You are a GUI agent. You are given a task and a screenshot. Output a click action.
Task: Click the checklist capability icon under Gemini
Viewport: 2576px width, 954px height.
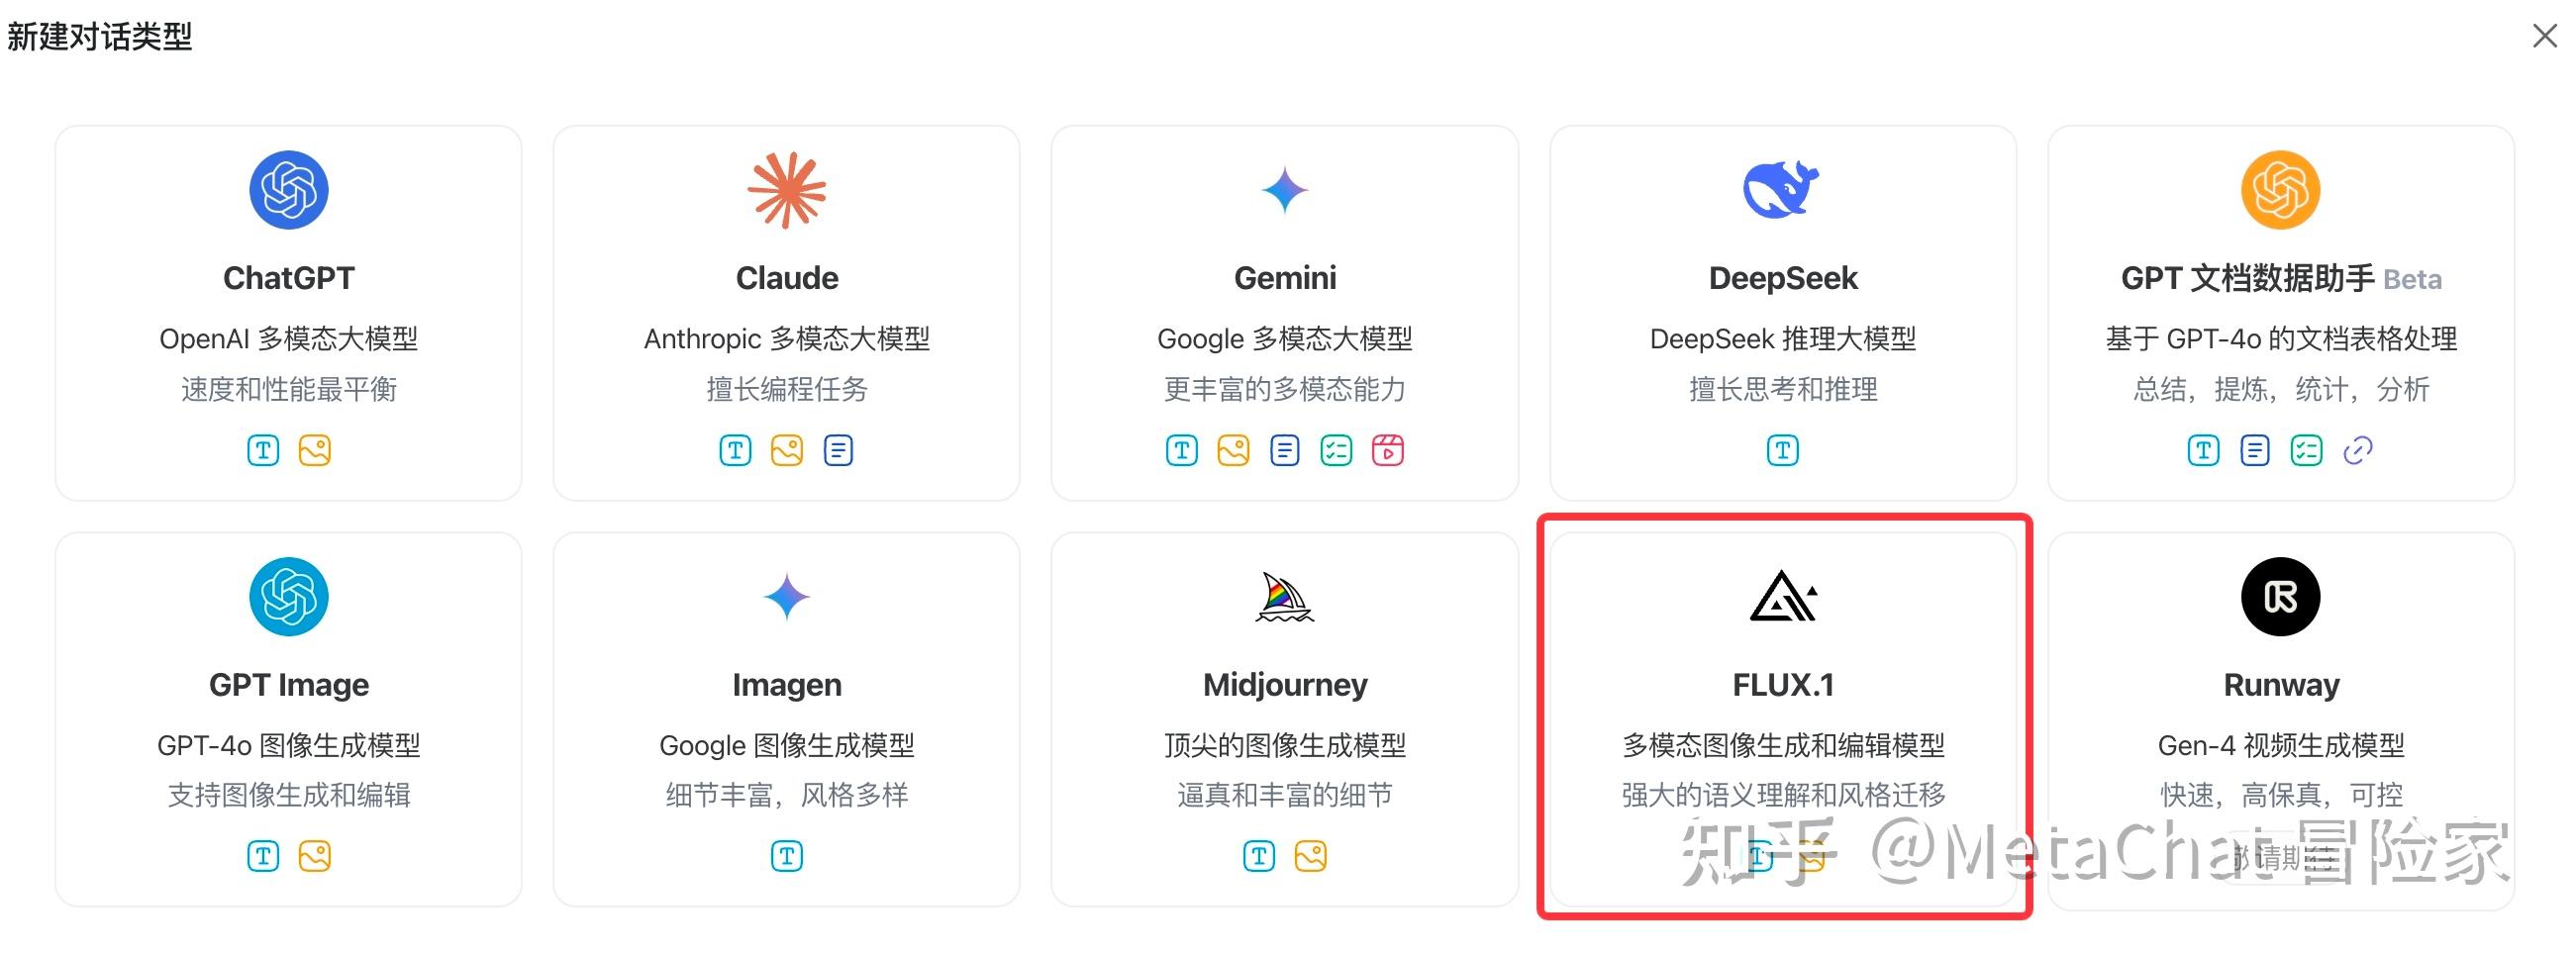click(1336, 450)
